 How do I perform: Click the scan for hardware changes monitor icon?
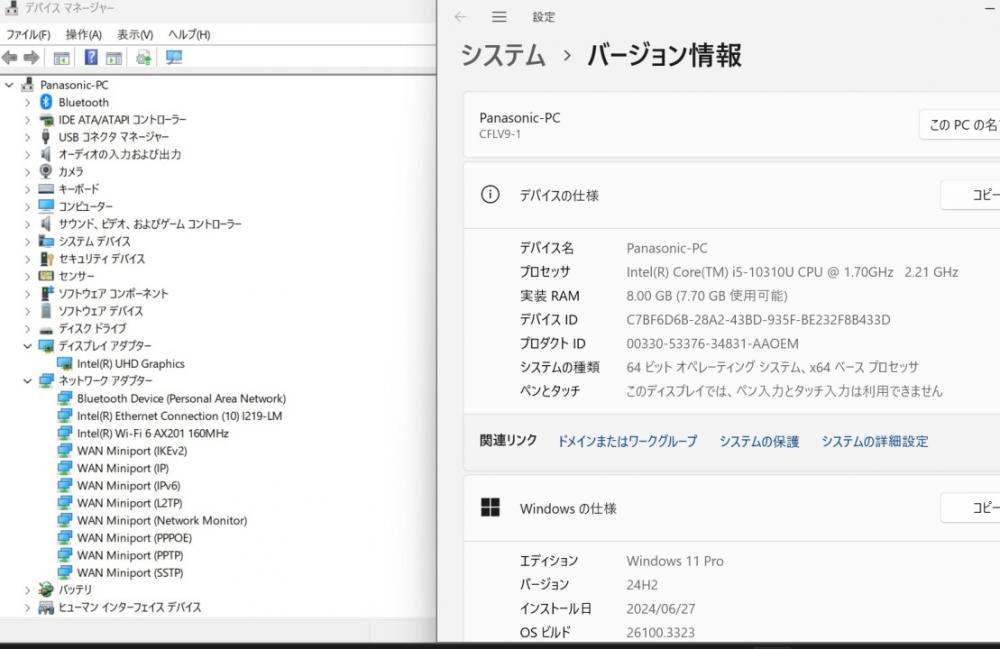[x=173, y=58]
